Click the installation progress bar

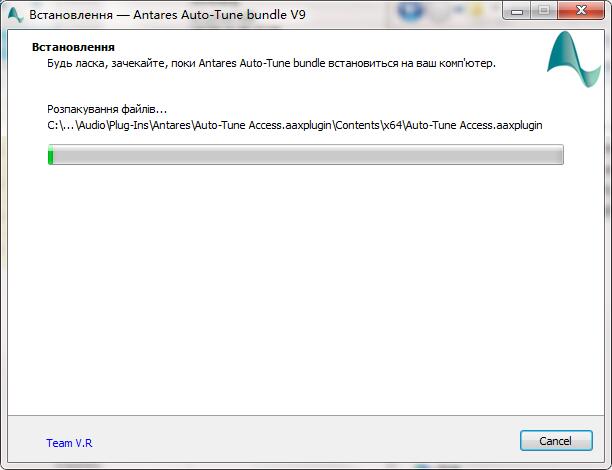tap(306, 155)
